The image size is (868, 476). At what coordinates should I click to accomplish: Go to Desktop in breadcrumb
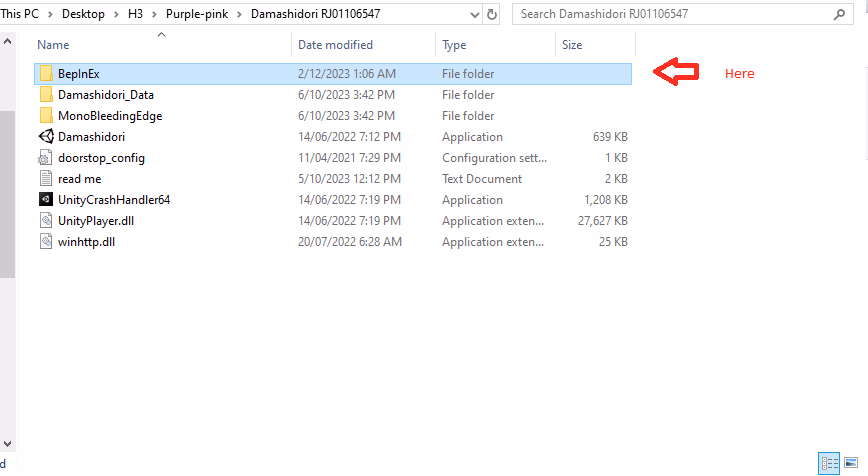pos(83,14)
